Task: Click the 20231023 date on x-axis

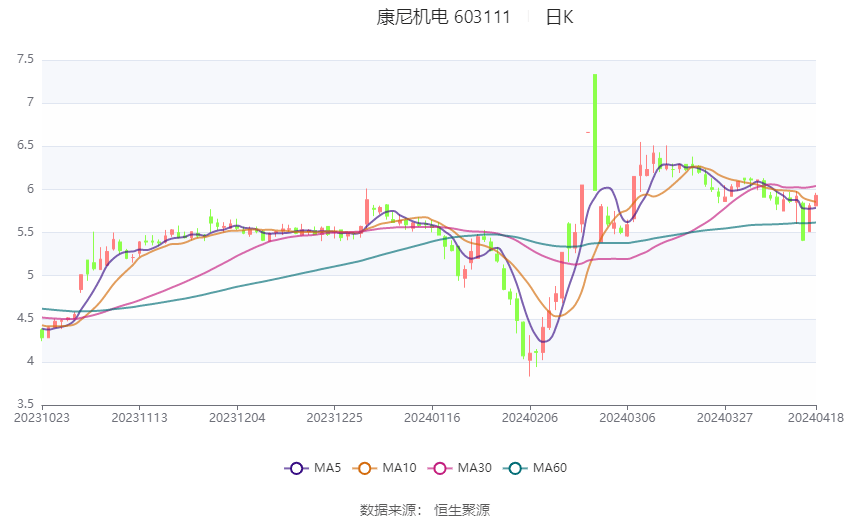Action: pos(42,417)
